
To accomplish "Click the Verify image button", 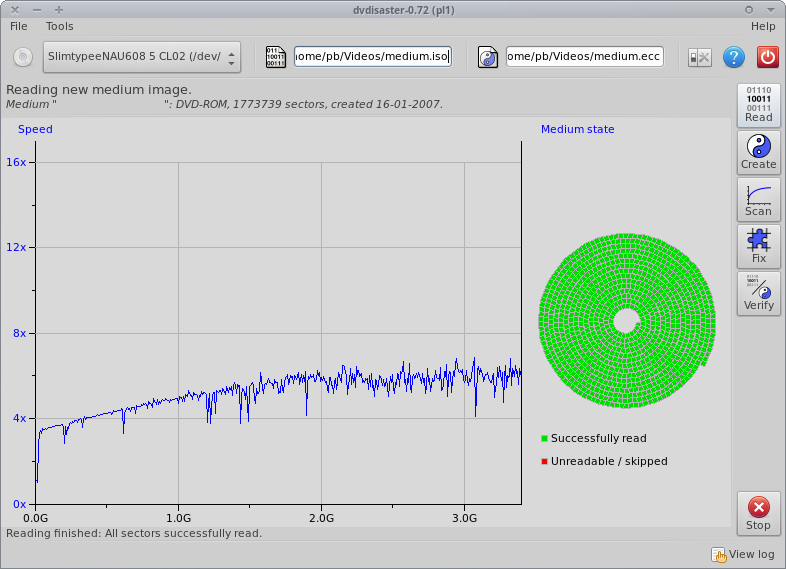I will click(758, 293).
